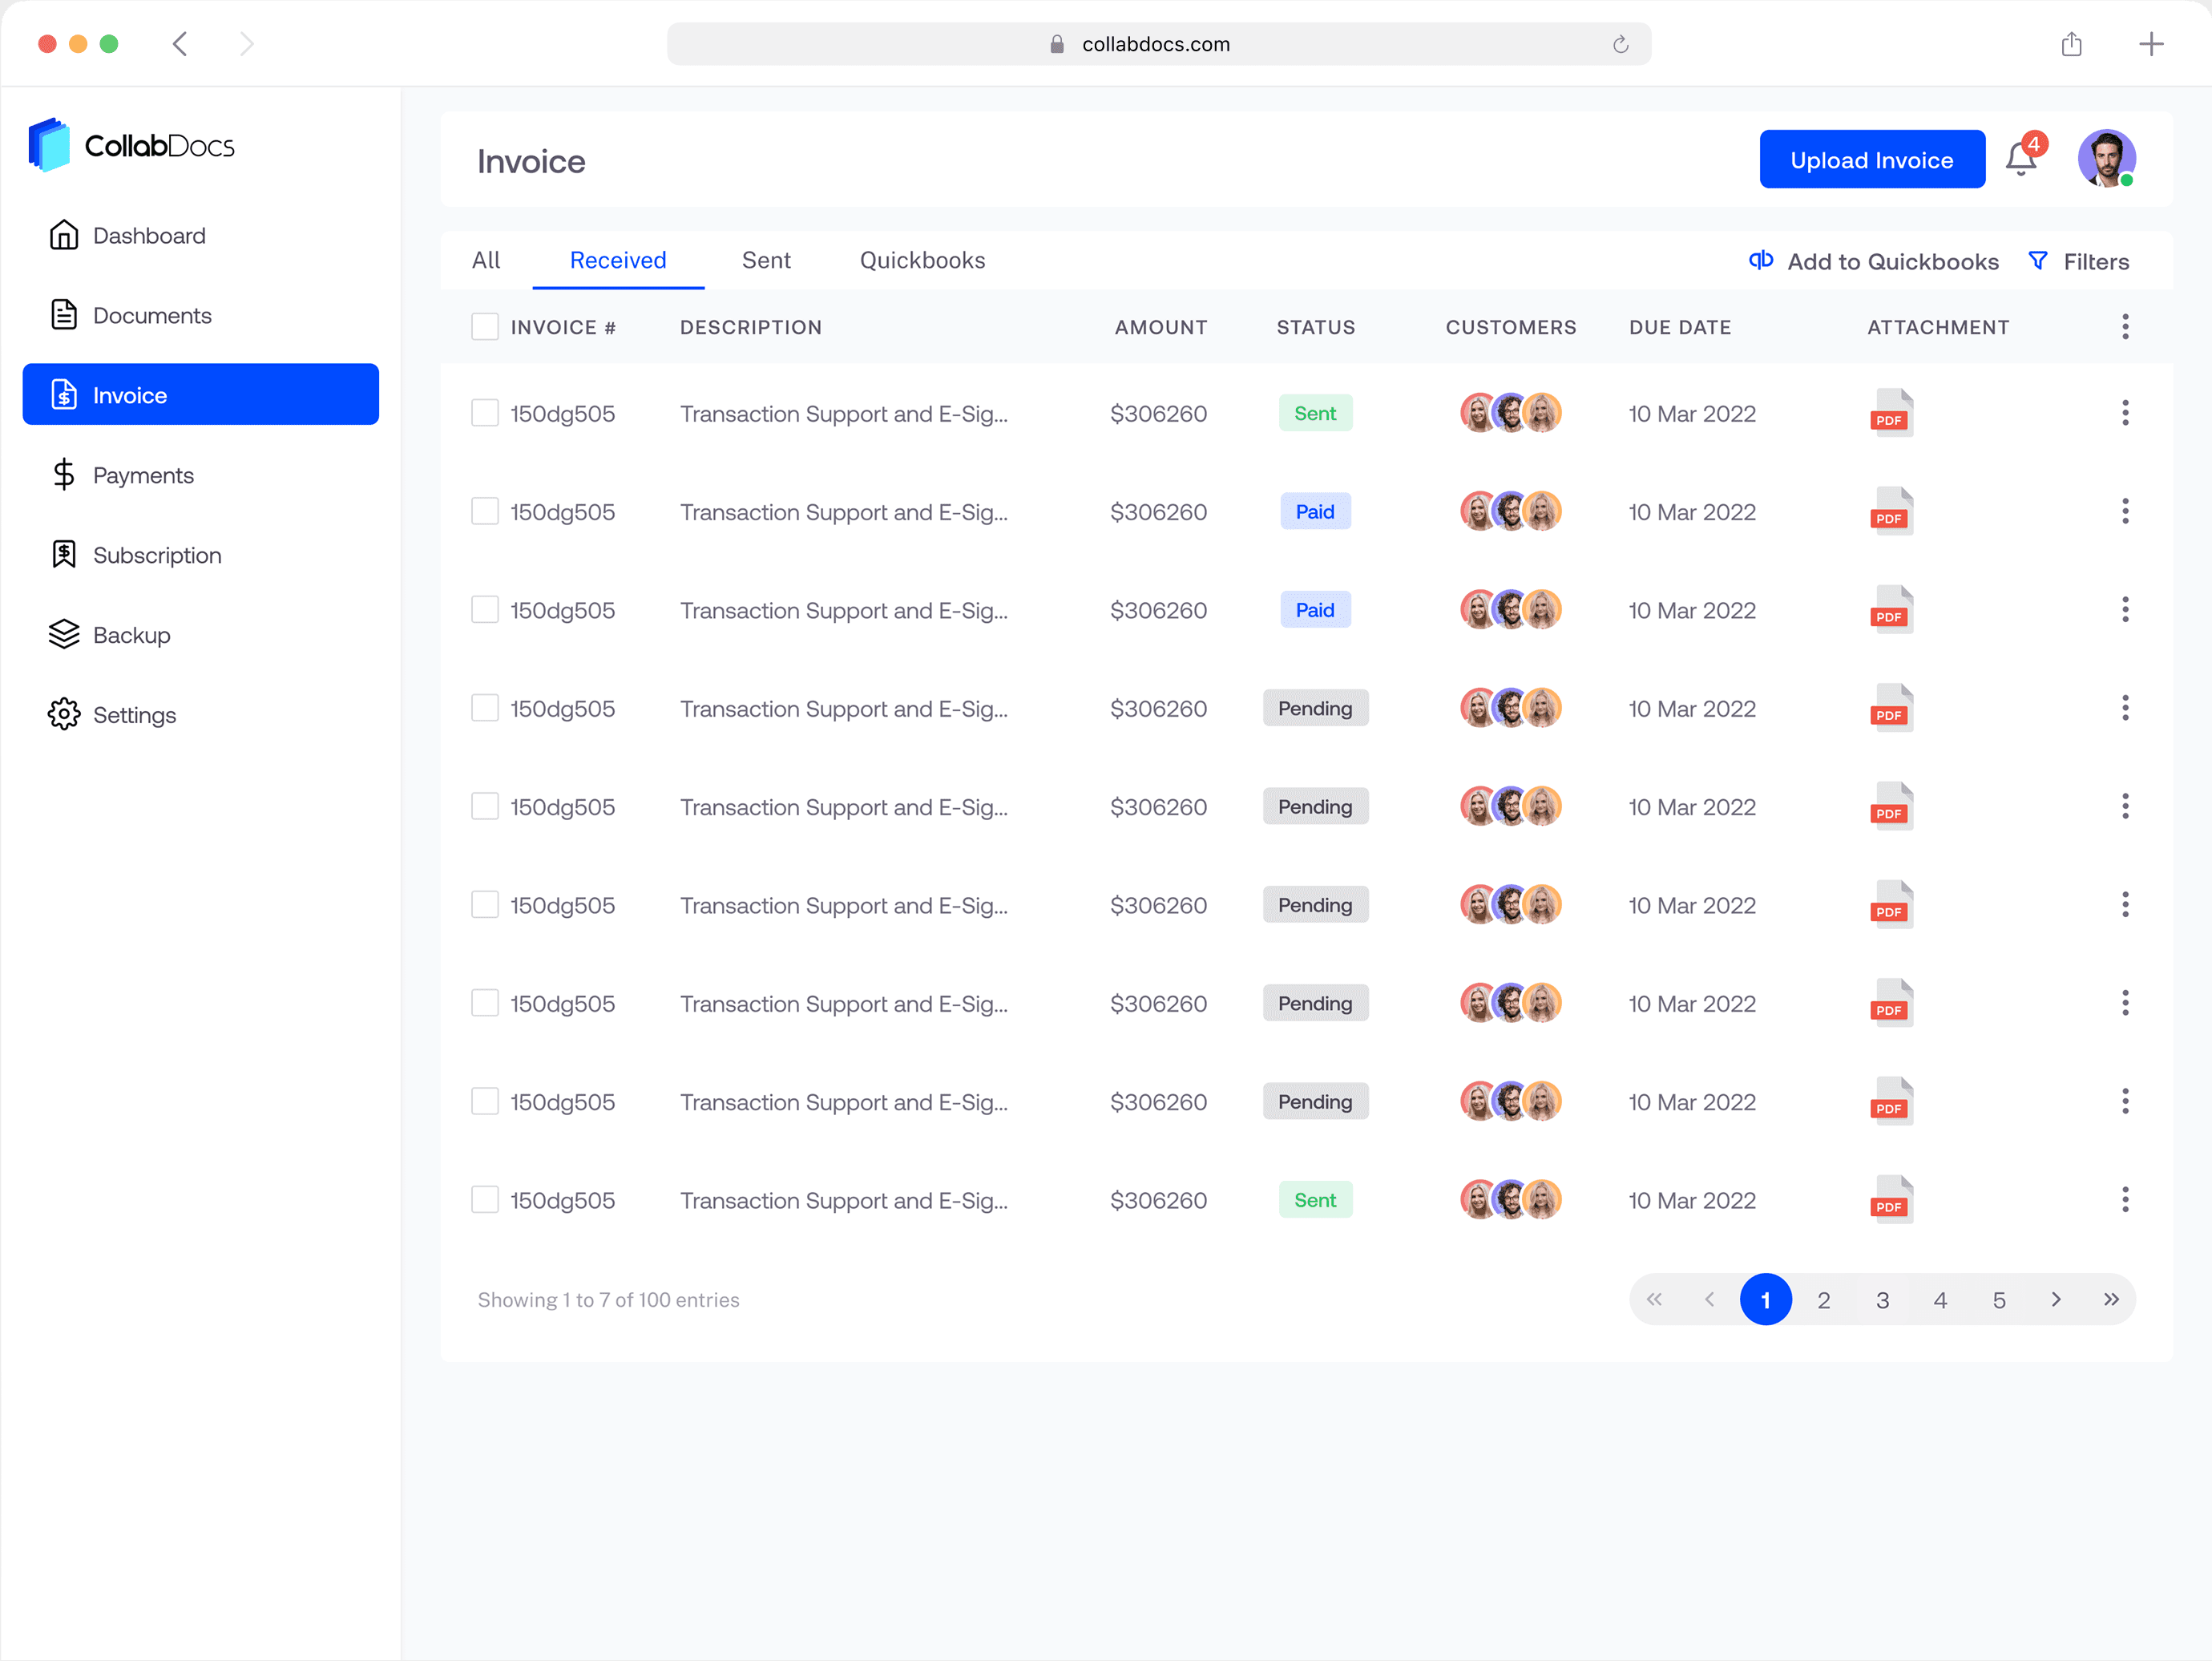The width and height of the screenshot is (2212, 1661).
Task: Click the notification bell icon
Action: click(2021, 159)
